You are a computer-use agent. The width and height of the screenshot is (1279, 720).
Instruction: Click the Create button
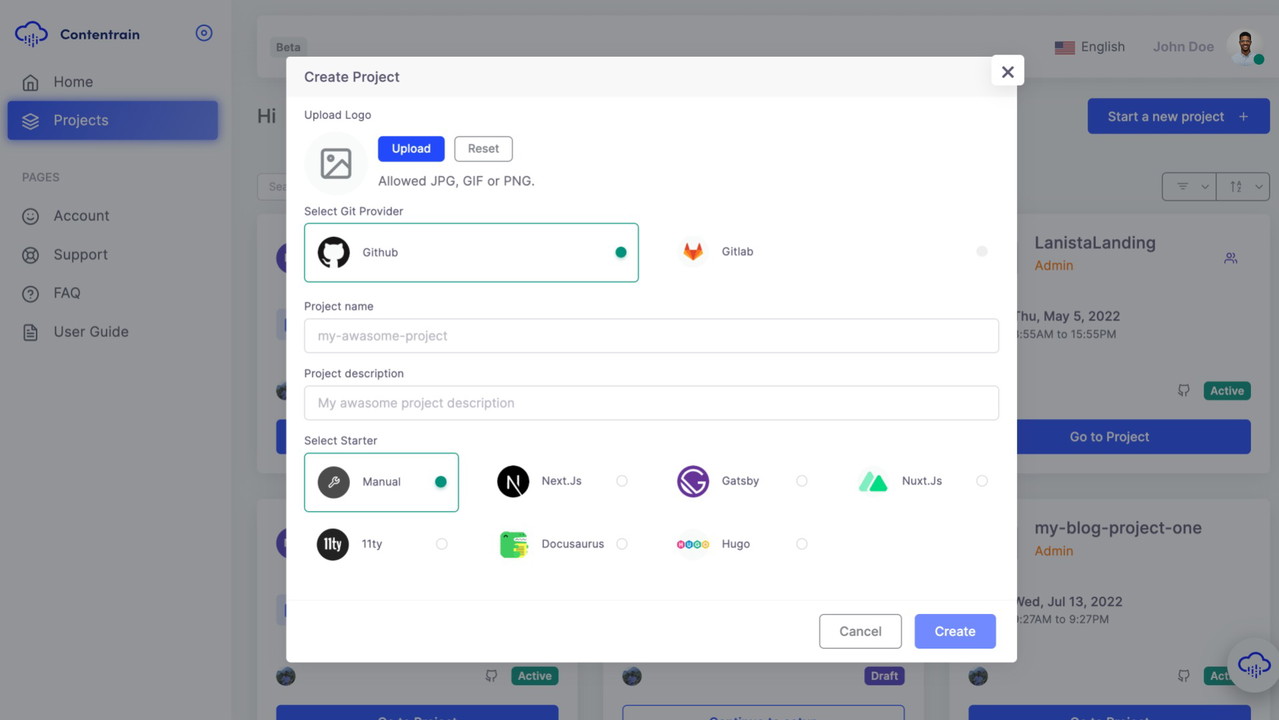click(954, 631)
